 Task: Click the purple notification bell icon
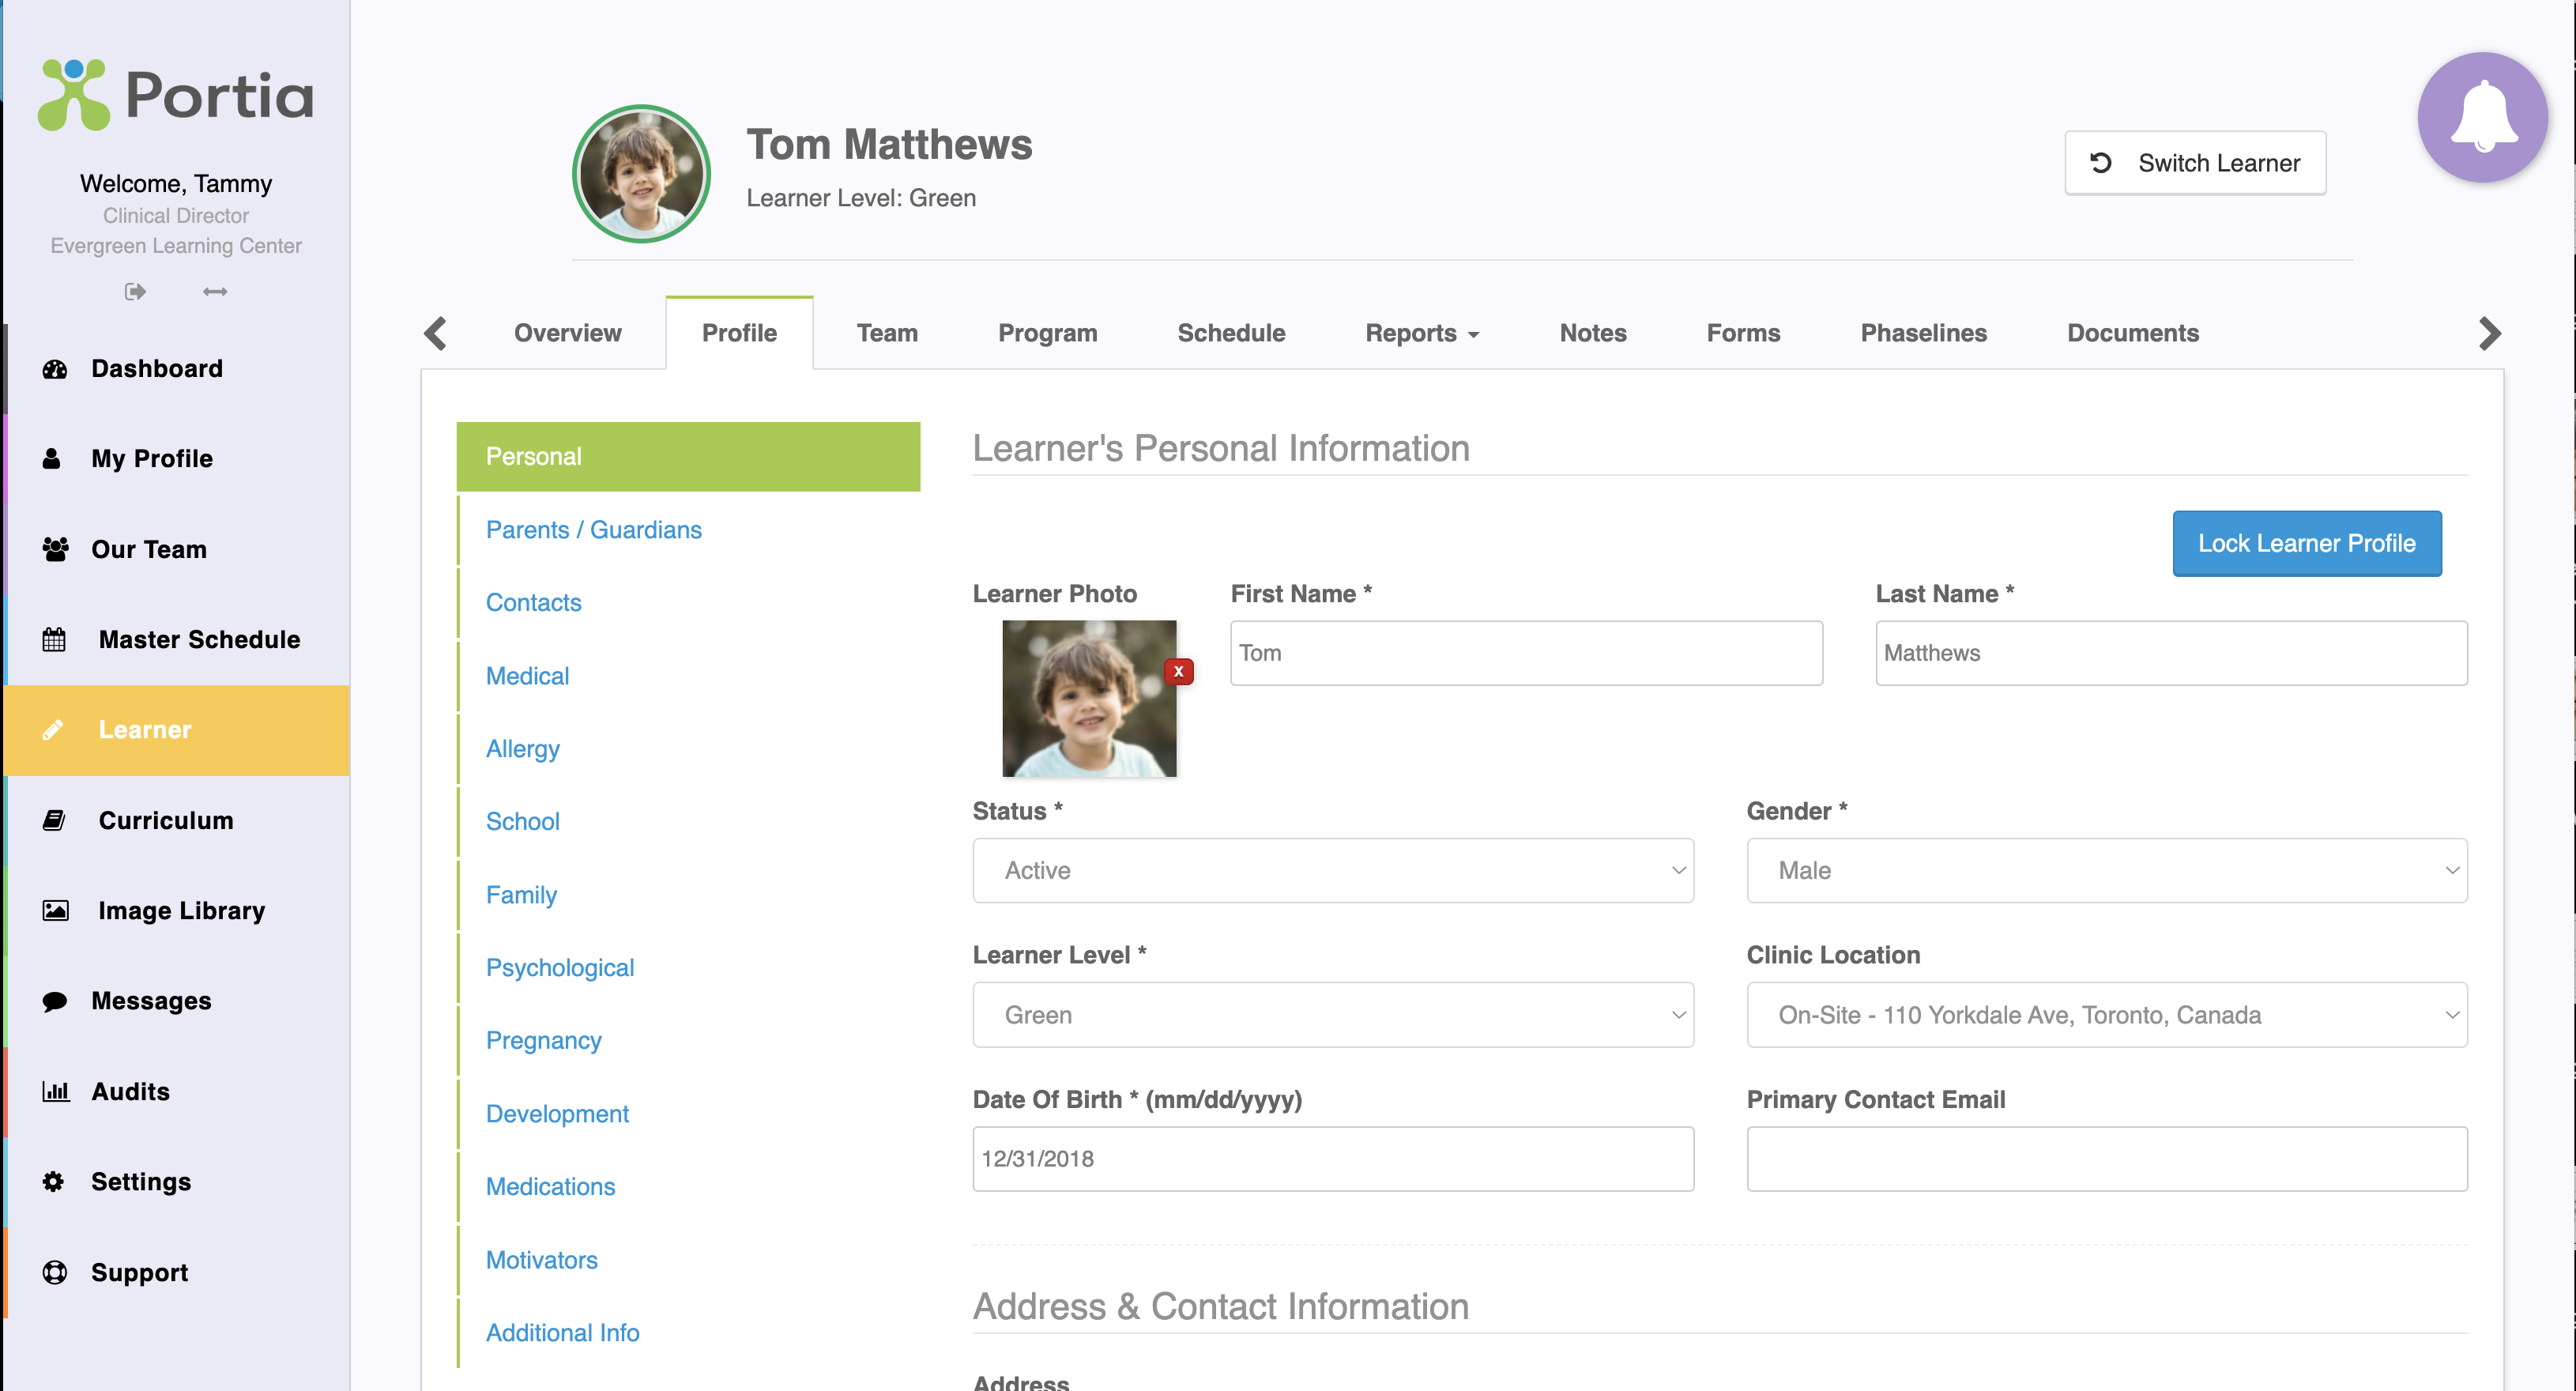point(2481,117)
